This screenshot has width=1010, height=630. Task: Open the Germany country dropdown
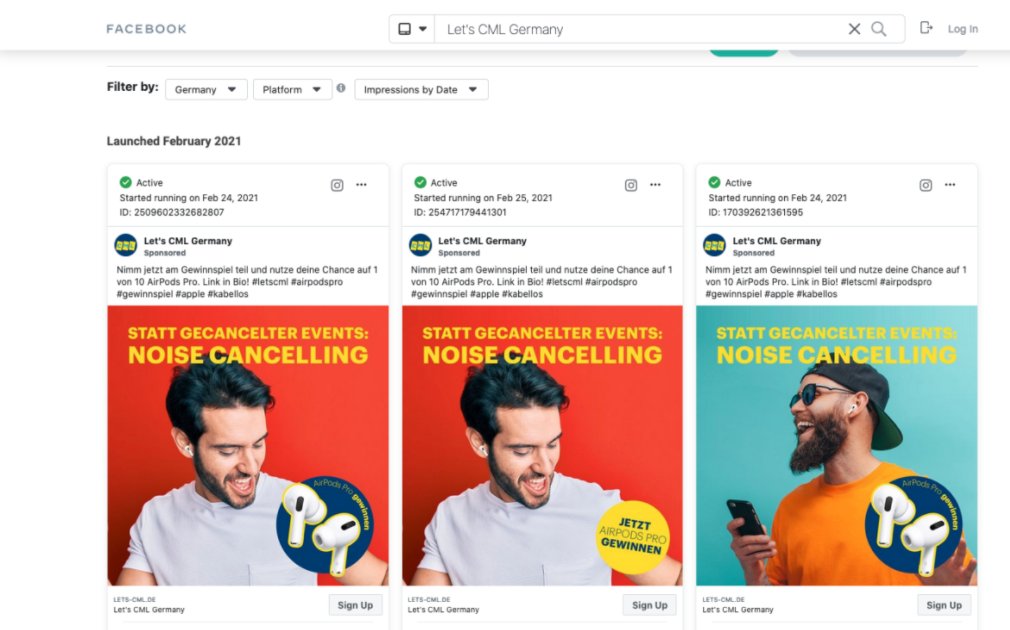point(205,89)
